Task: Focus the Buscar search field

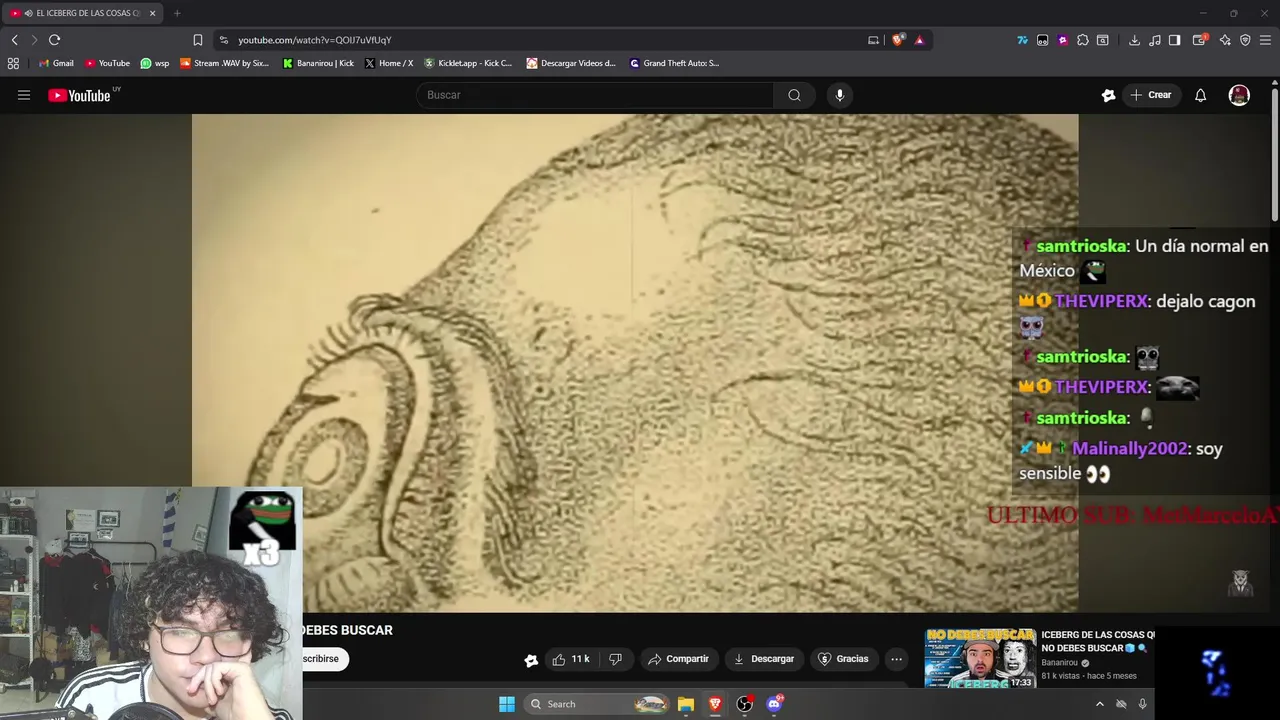Action: 595,95
